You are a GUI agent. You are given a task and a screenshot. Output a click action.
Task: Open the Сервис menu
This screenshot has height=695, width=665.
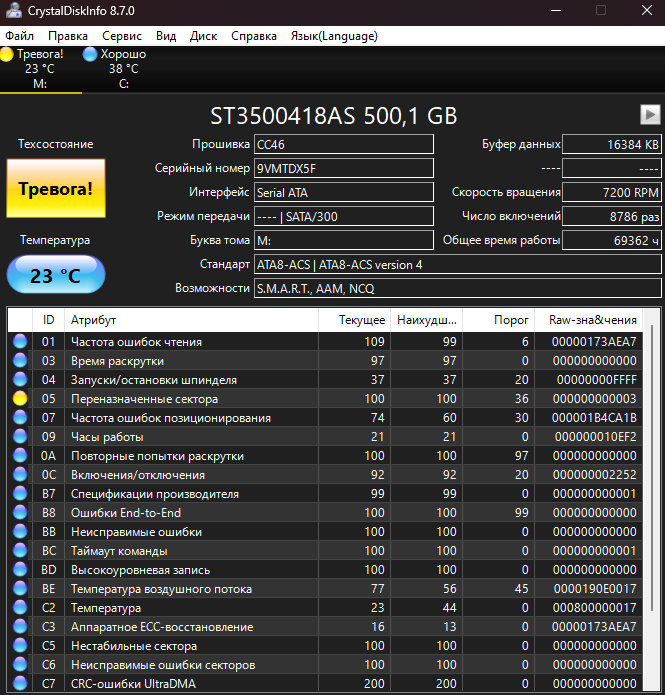(x=122, y=36)
